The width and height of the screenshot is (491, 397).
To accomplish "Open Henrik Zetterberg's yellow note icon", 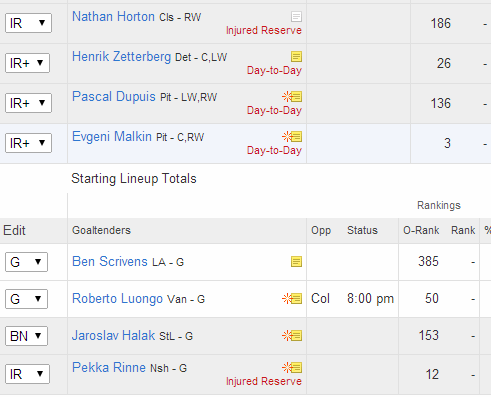I will click(296, 57).
